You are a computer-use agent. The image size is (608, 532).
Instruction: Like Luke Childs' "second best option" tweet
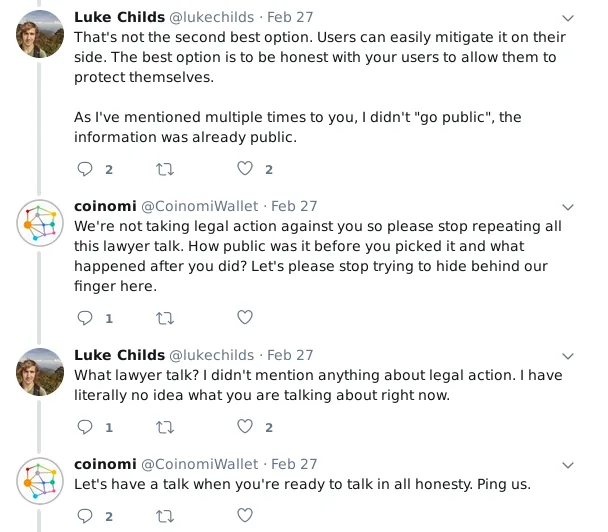[245, 169]
